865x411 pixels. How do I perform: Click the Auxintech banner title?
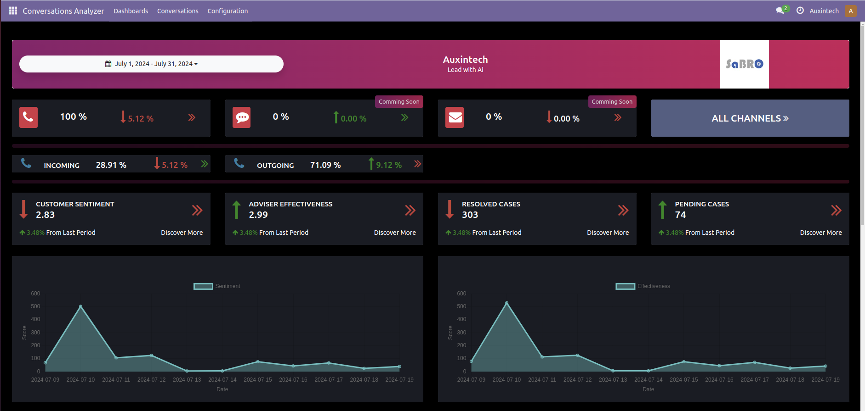pyautogui.click(x=465, y=60)
